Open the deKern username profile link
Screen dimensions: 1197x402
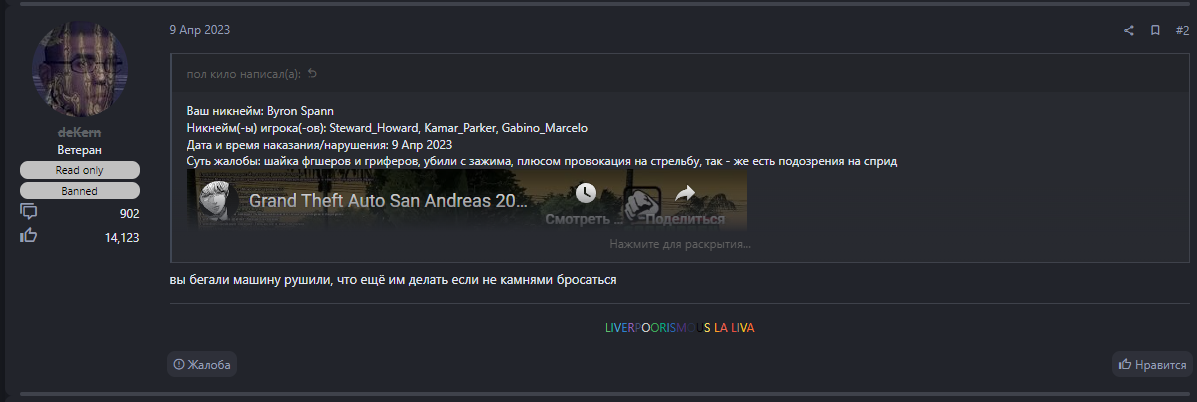(x=79, y=133)
